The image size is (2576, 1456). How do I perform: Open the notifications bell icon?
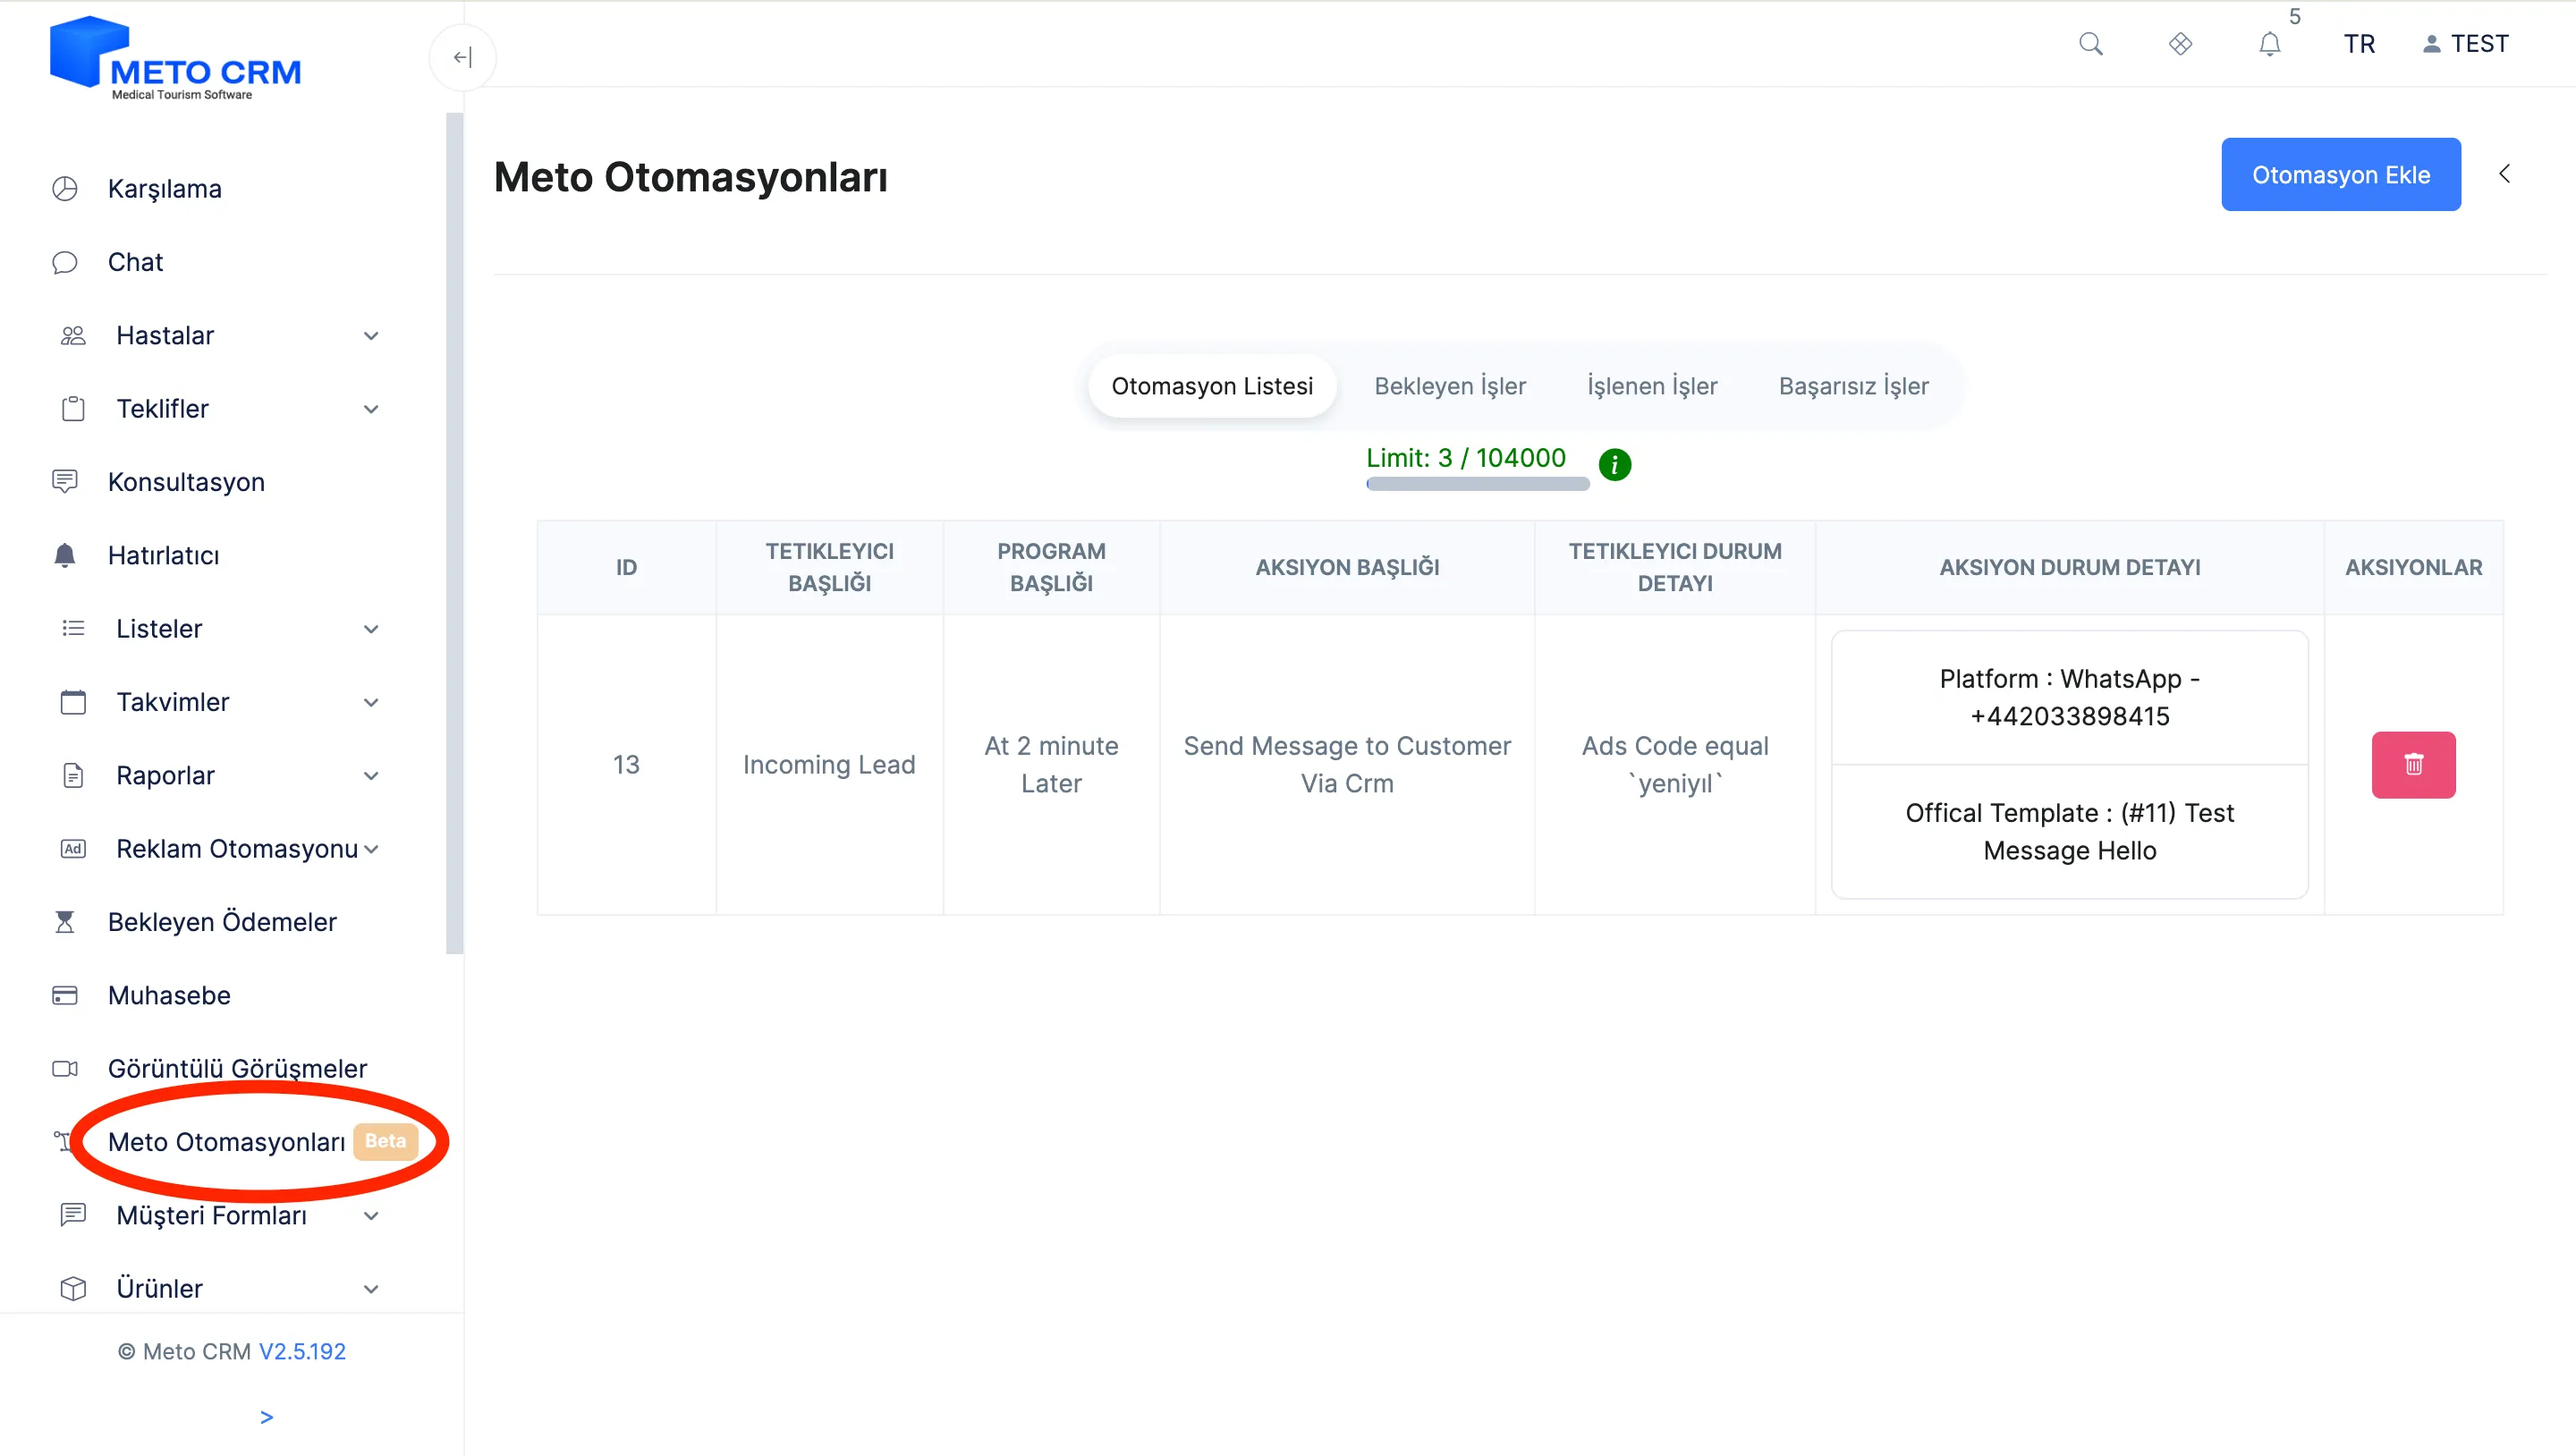pyautogui.click(x=2270, y=44)
